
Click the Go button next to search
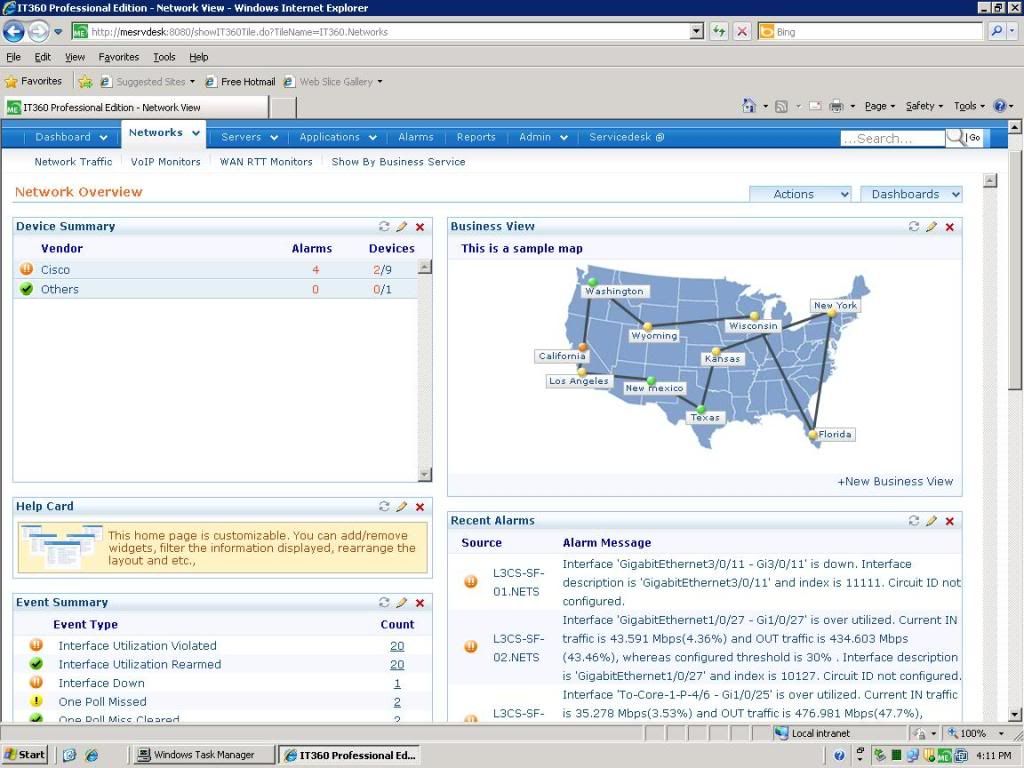(974, 137)
